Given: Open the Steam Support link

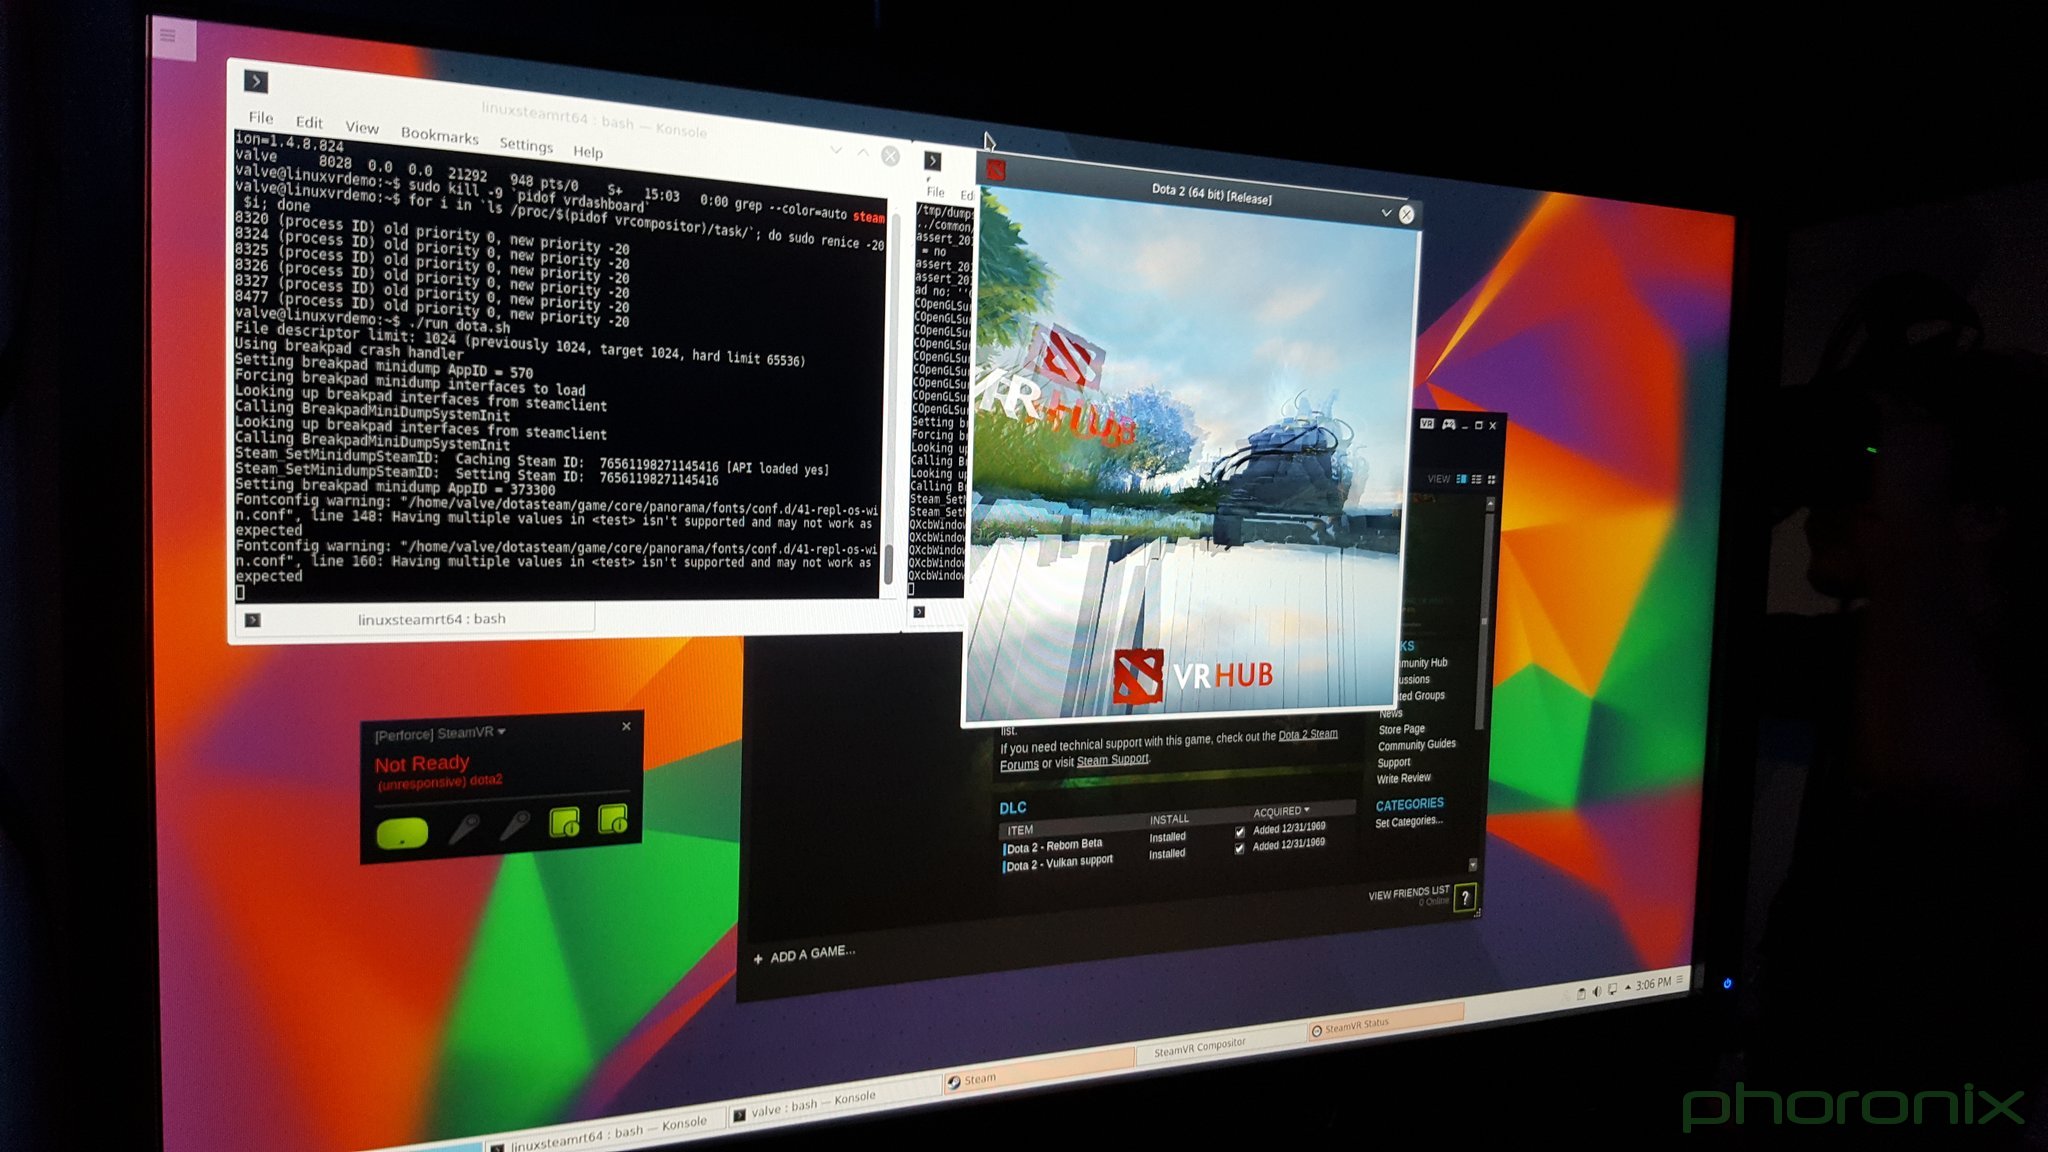Looking at the screenshot, I should pyautogui.click(x=1112, y=760).
